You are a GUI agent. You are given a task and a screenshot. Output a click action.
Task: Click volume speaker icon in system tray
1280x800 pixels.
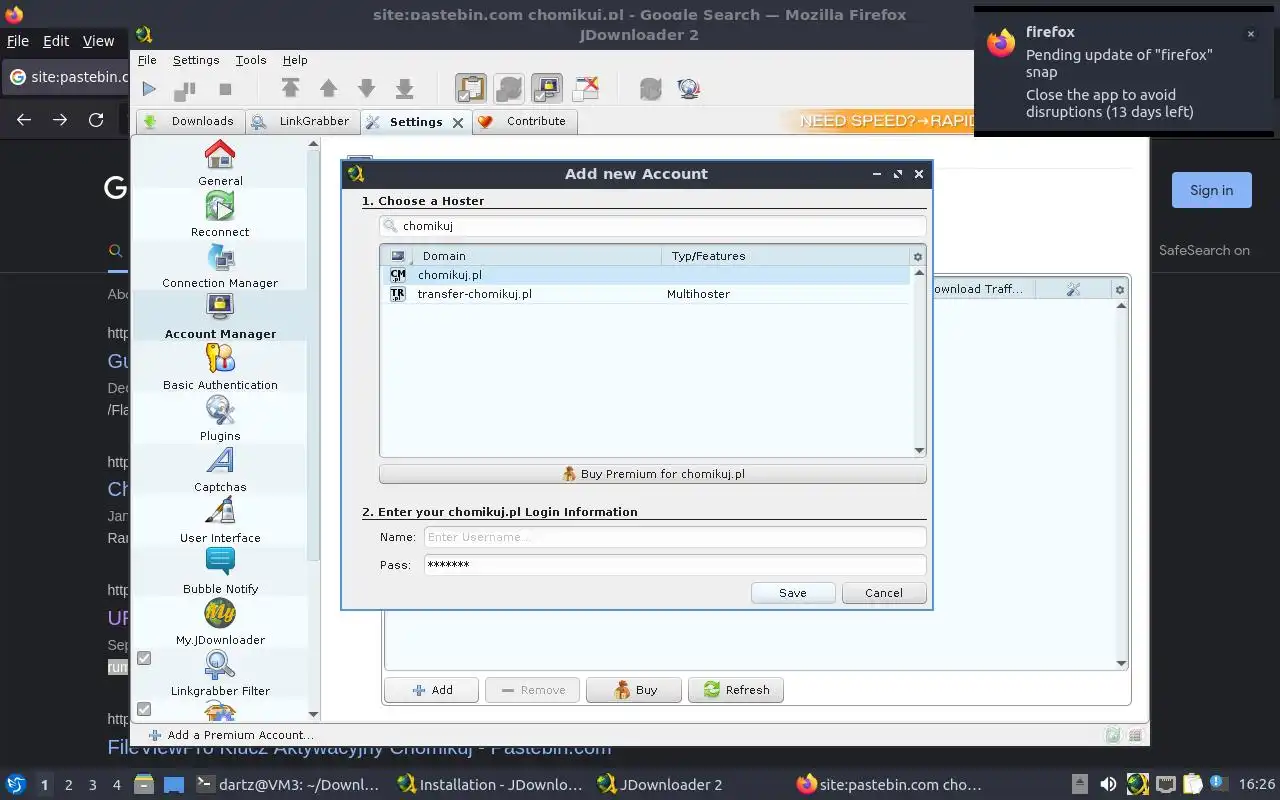point(1108,785)
